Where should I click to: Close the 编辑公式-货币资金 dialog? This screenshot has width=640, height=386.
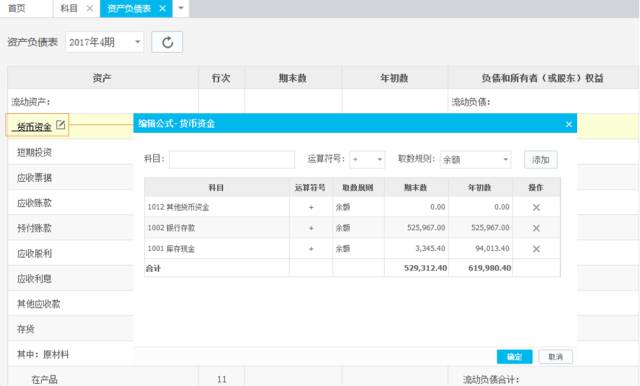click(x=569, y=124)
